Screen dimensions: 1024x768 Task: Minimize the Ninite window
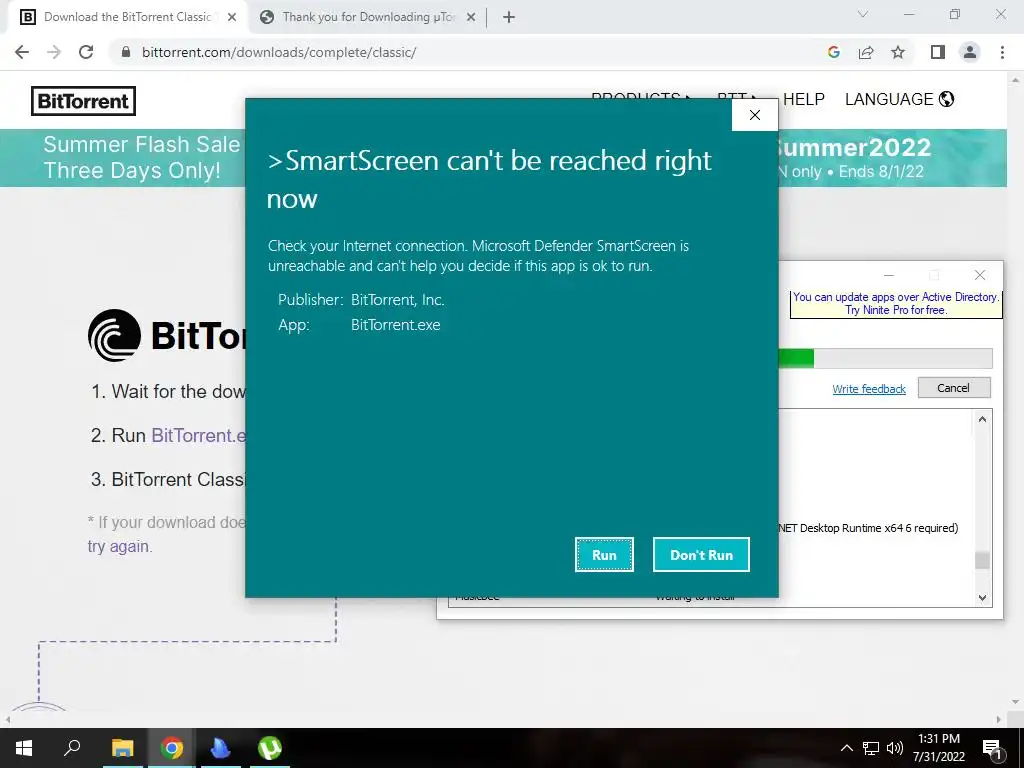[889, 275]
